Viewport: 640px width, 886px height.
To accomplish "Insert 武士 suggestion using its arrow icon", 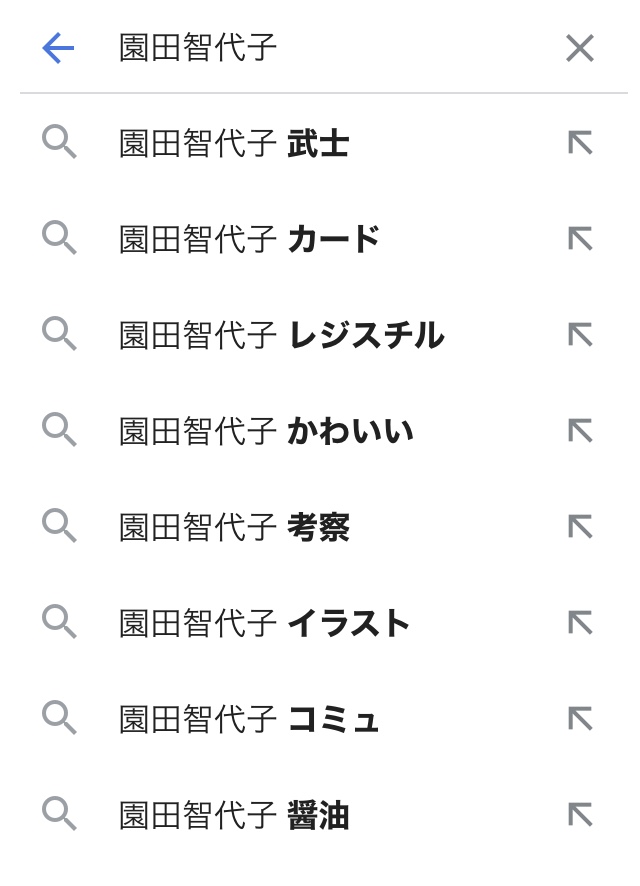I will coord(580,144).
